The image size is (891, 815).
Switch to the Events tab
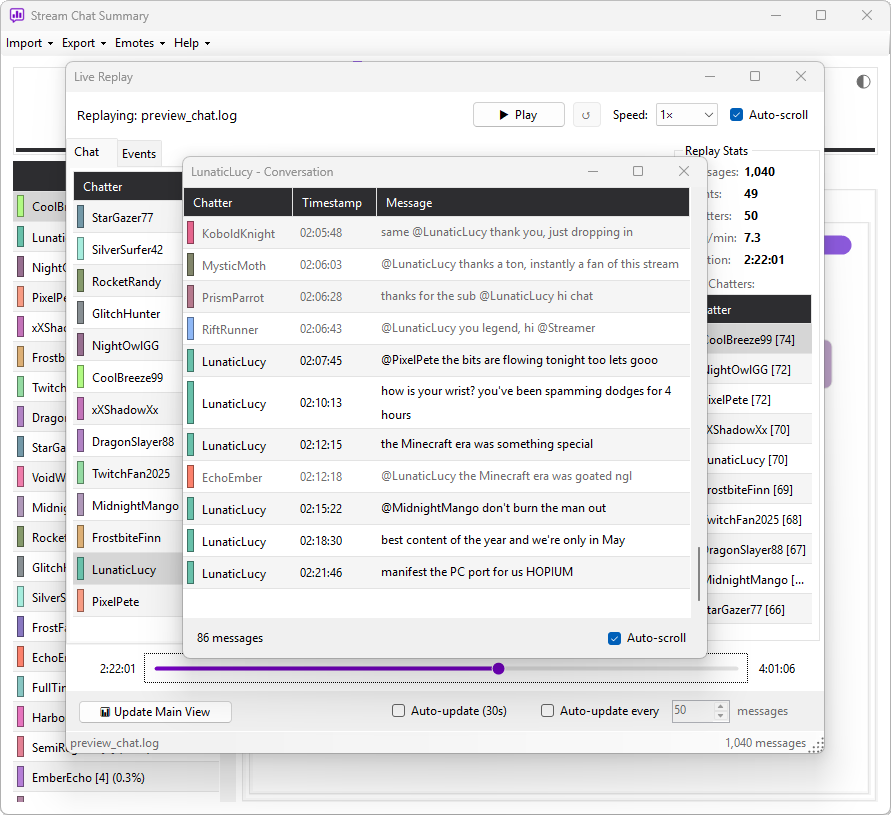click(139, 153)
